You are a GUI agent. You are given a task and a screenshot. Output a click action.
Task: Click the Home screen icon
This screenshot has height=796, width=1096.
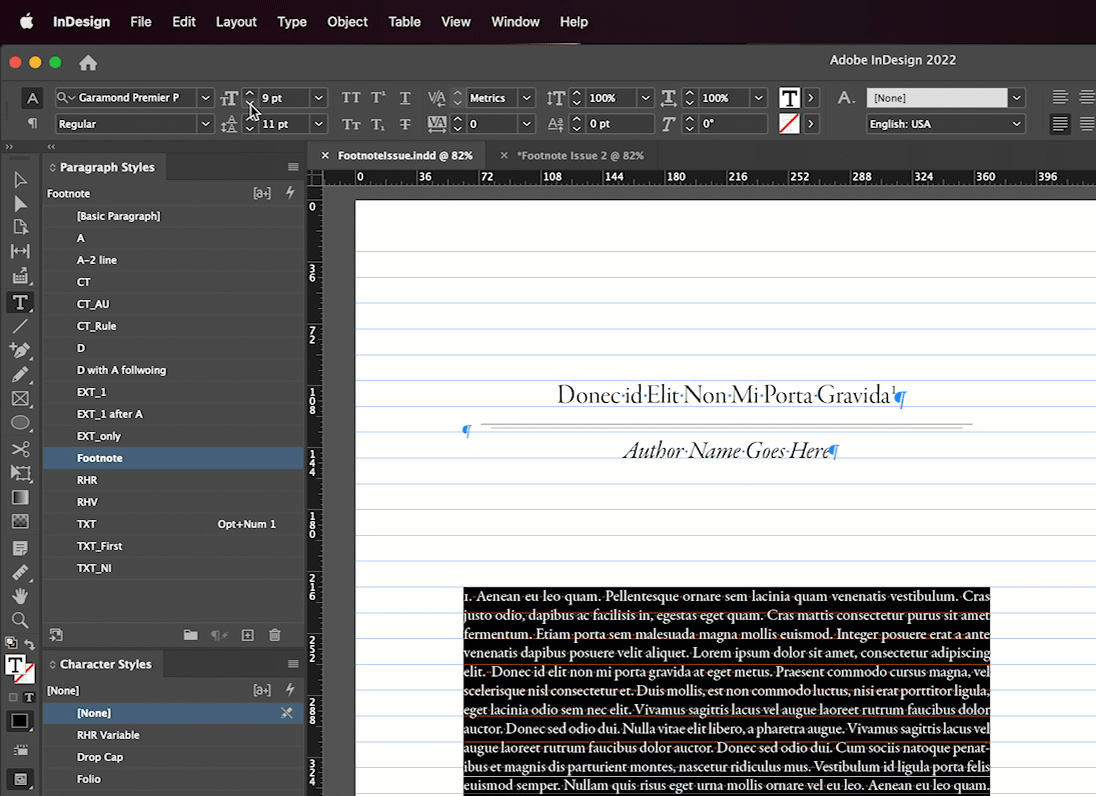tap(88, 63)
